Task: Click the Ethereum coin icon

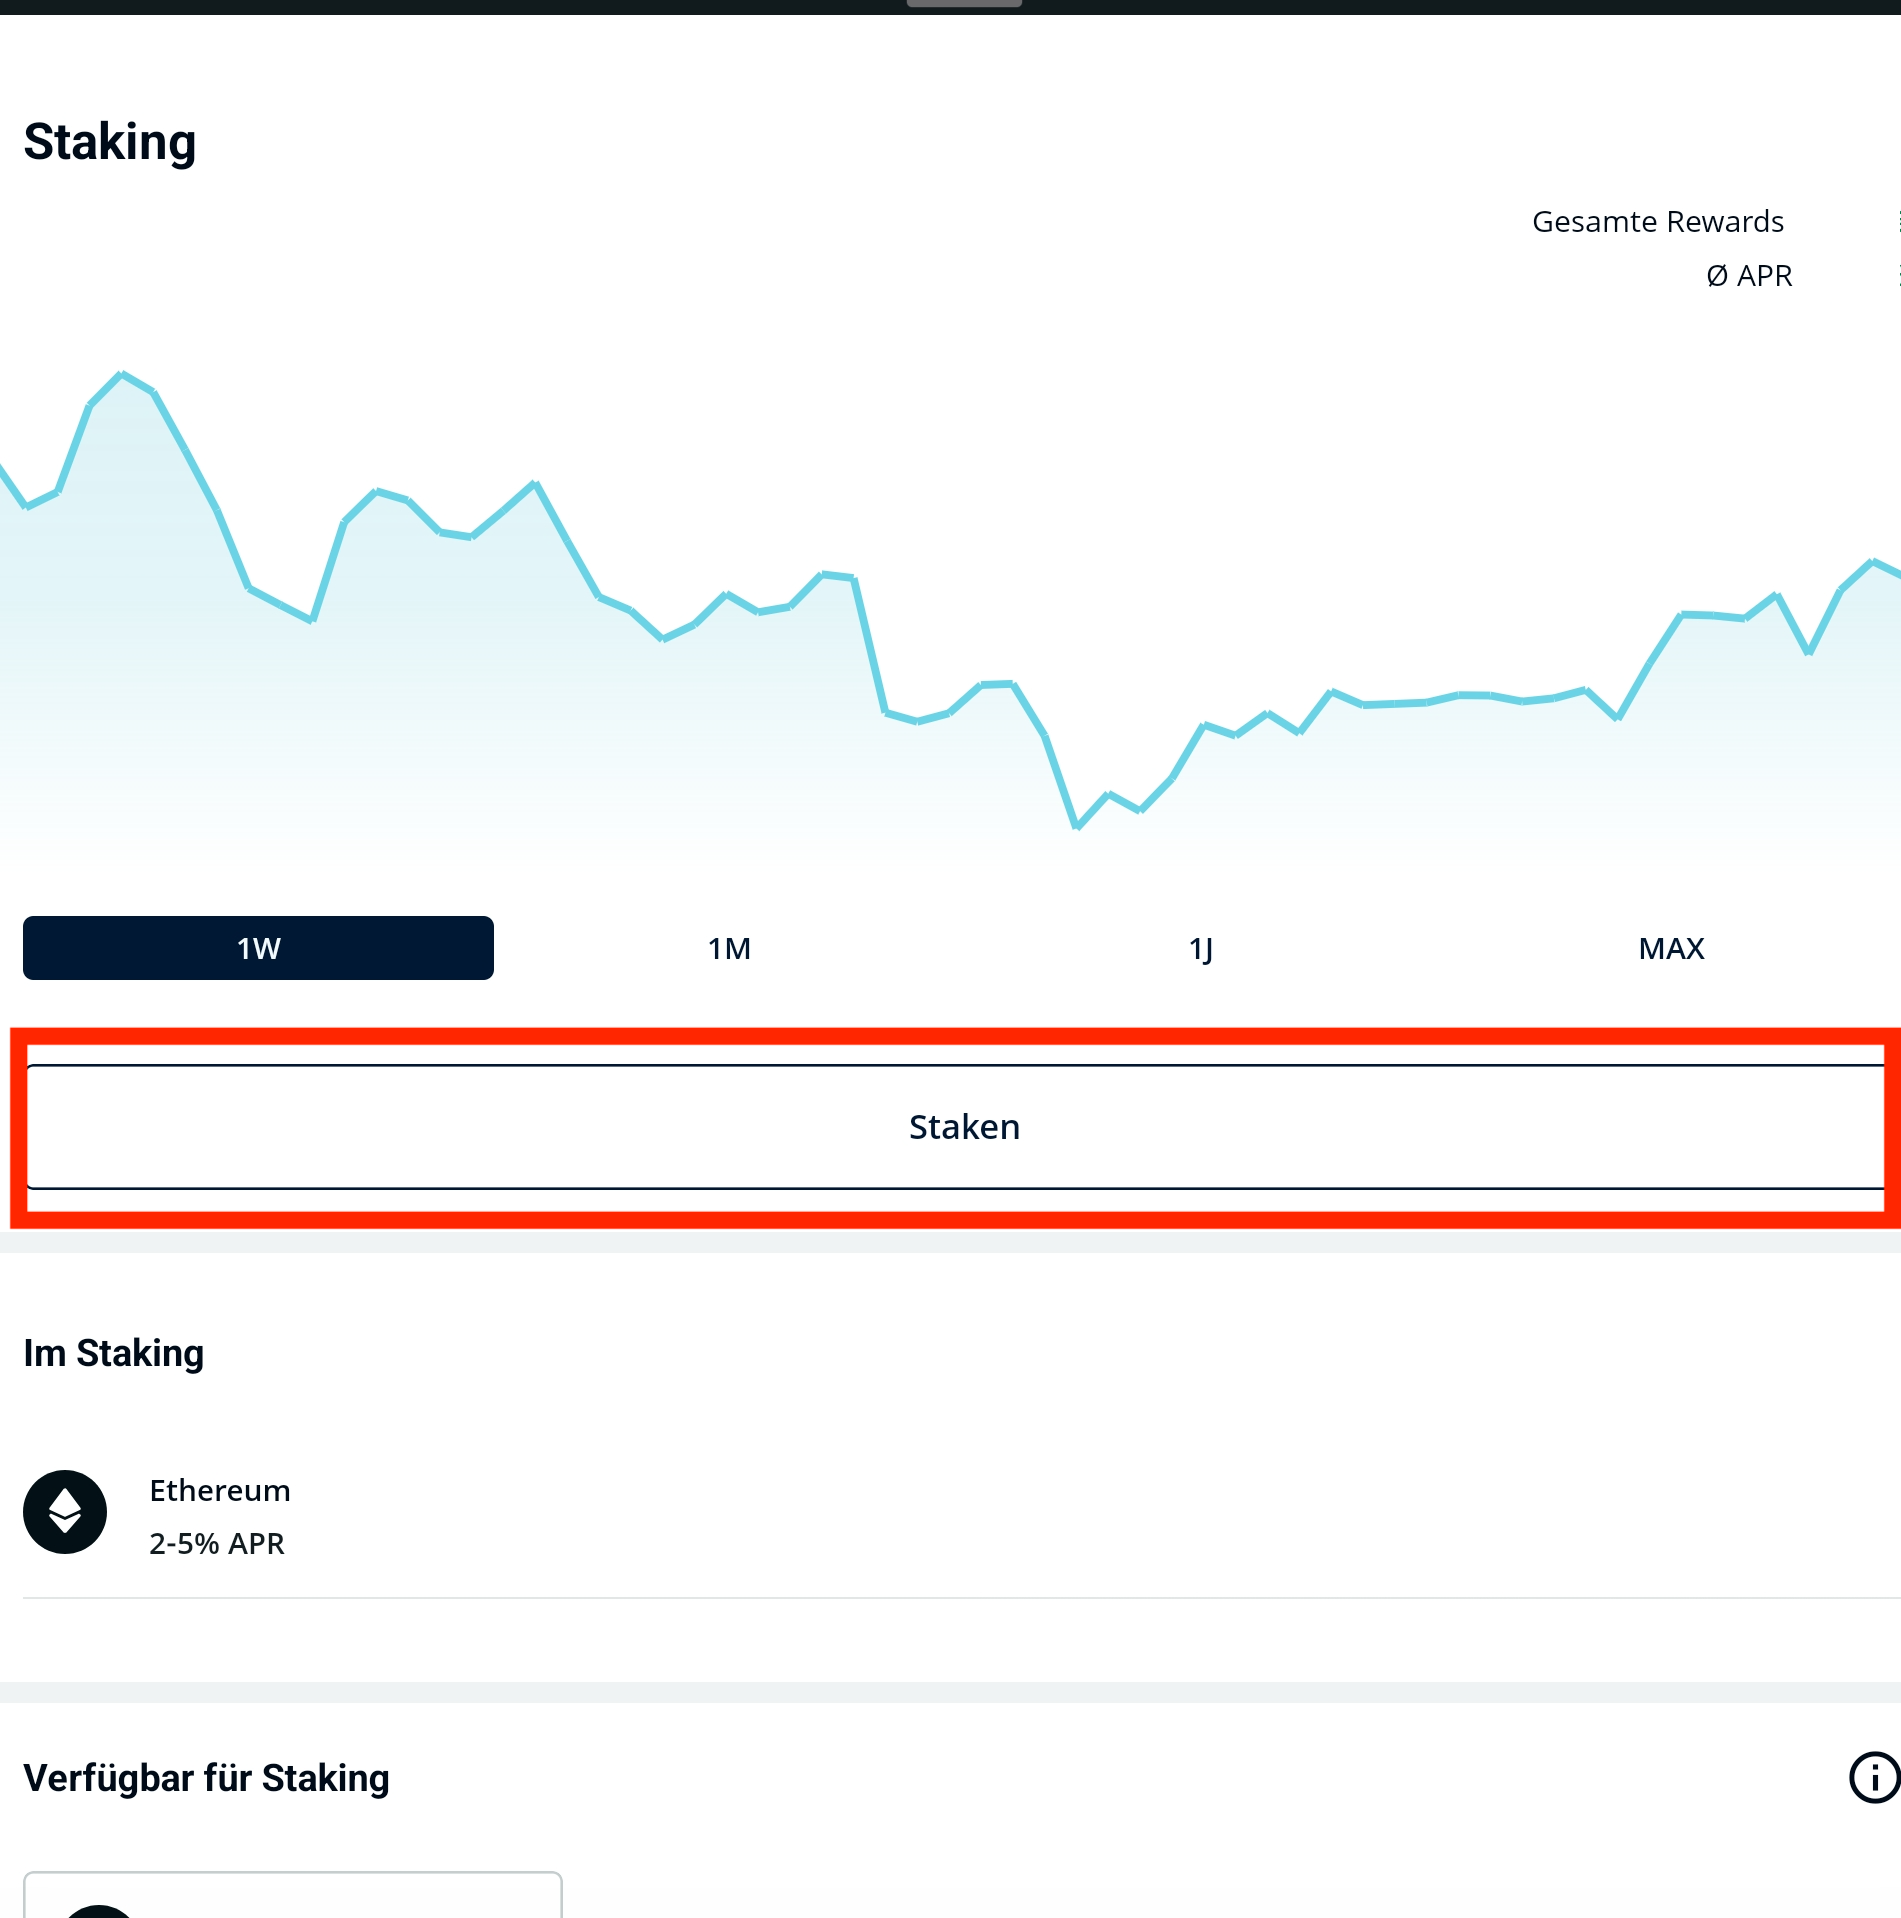Action: point(65,1511)
